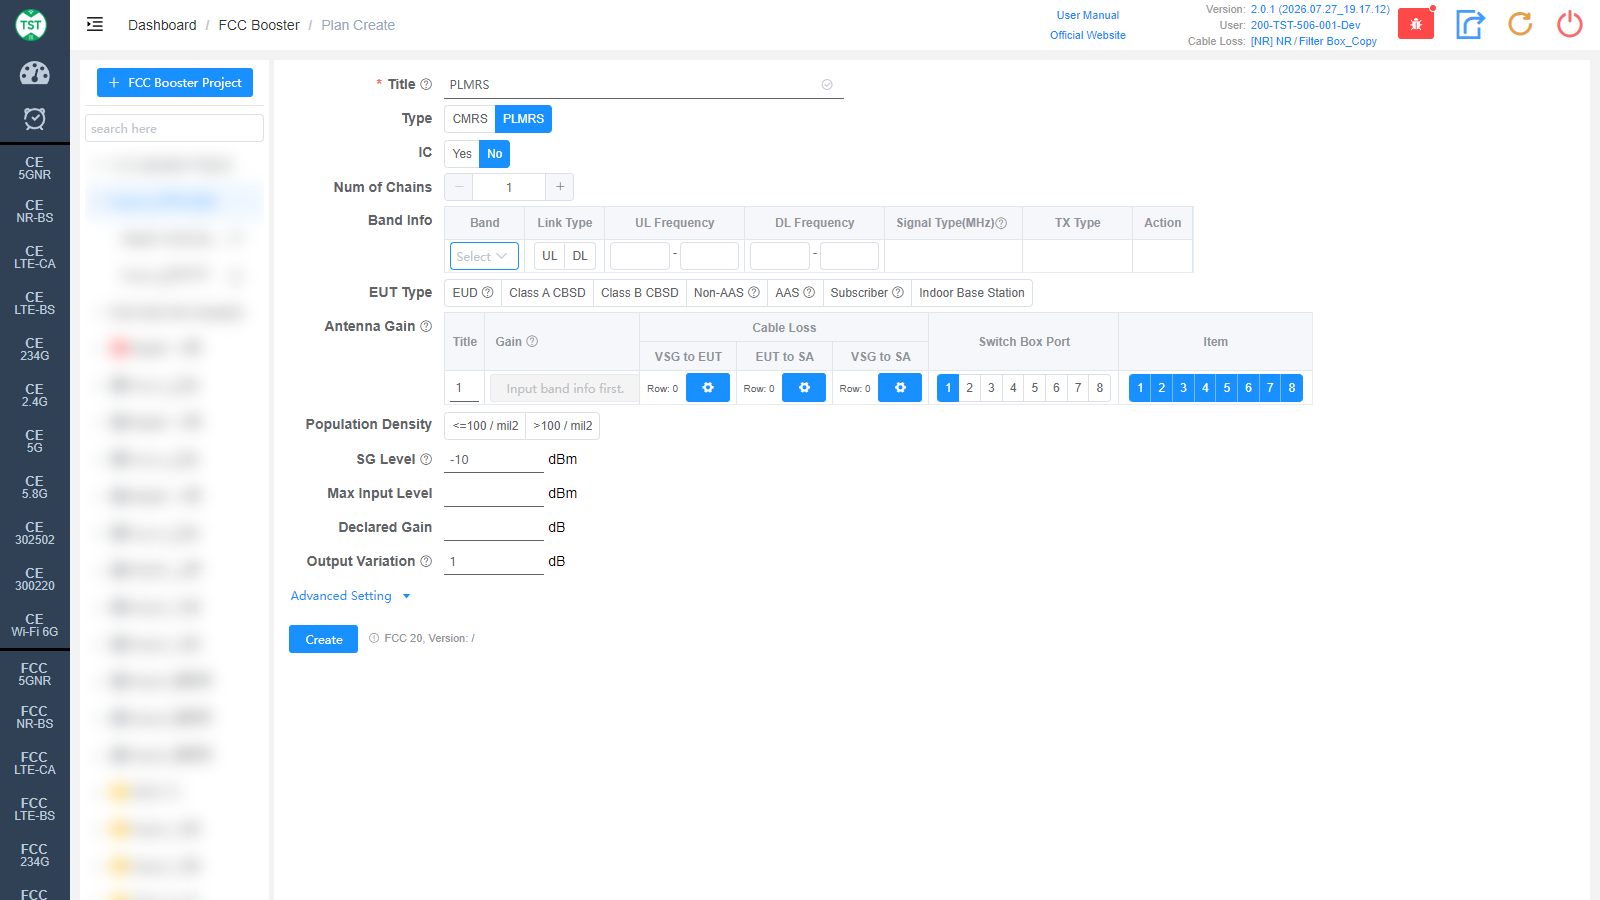
Task: Click the Declared Gain input field
Action: (x=494, y=528)
